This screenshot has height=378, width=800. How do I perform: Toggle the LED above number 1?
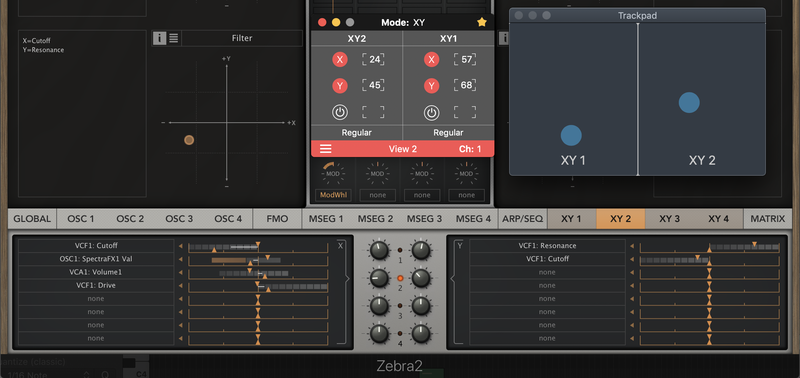400,250
